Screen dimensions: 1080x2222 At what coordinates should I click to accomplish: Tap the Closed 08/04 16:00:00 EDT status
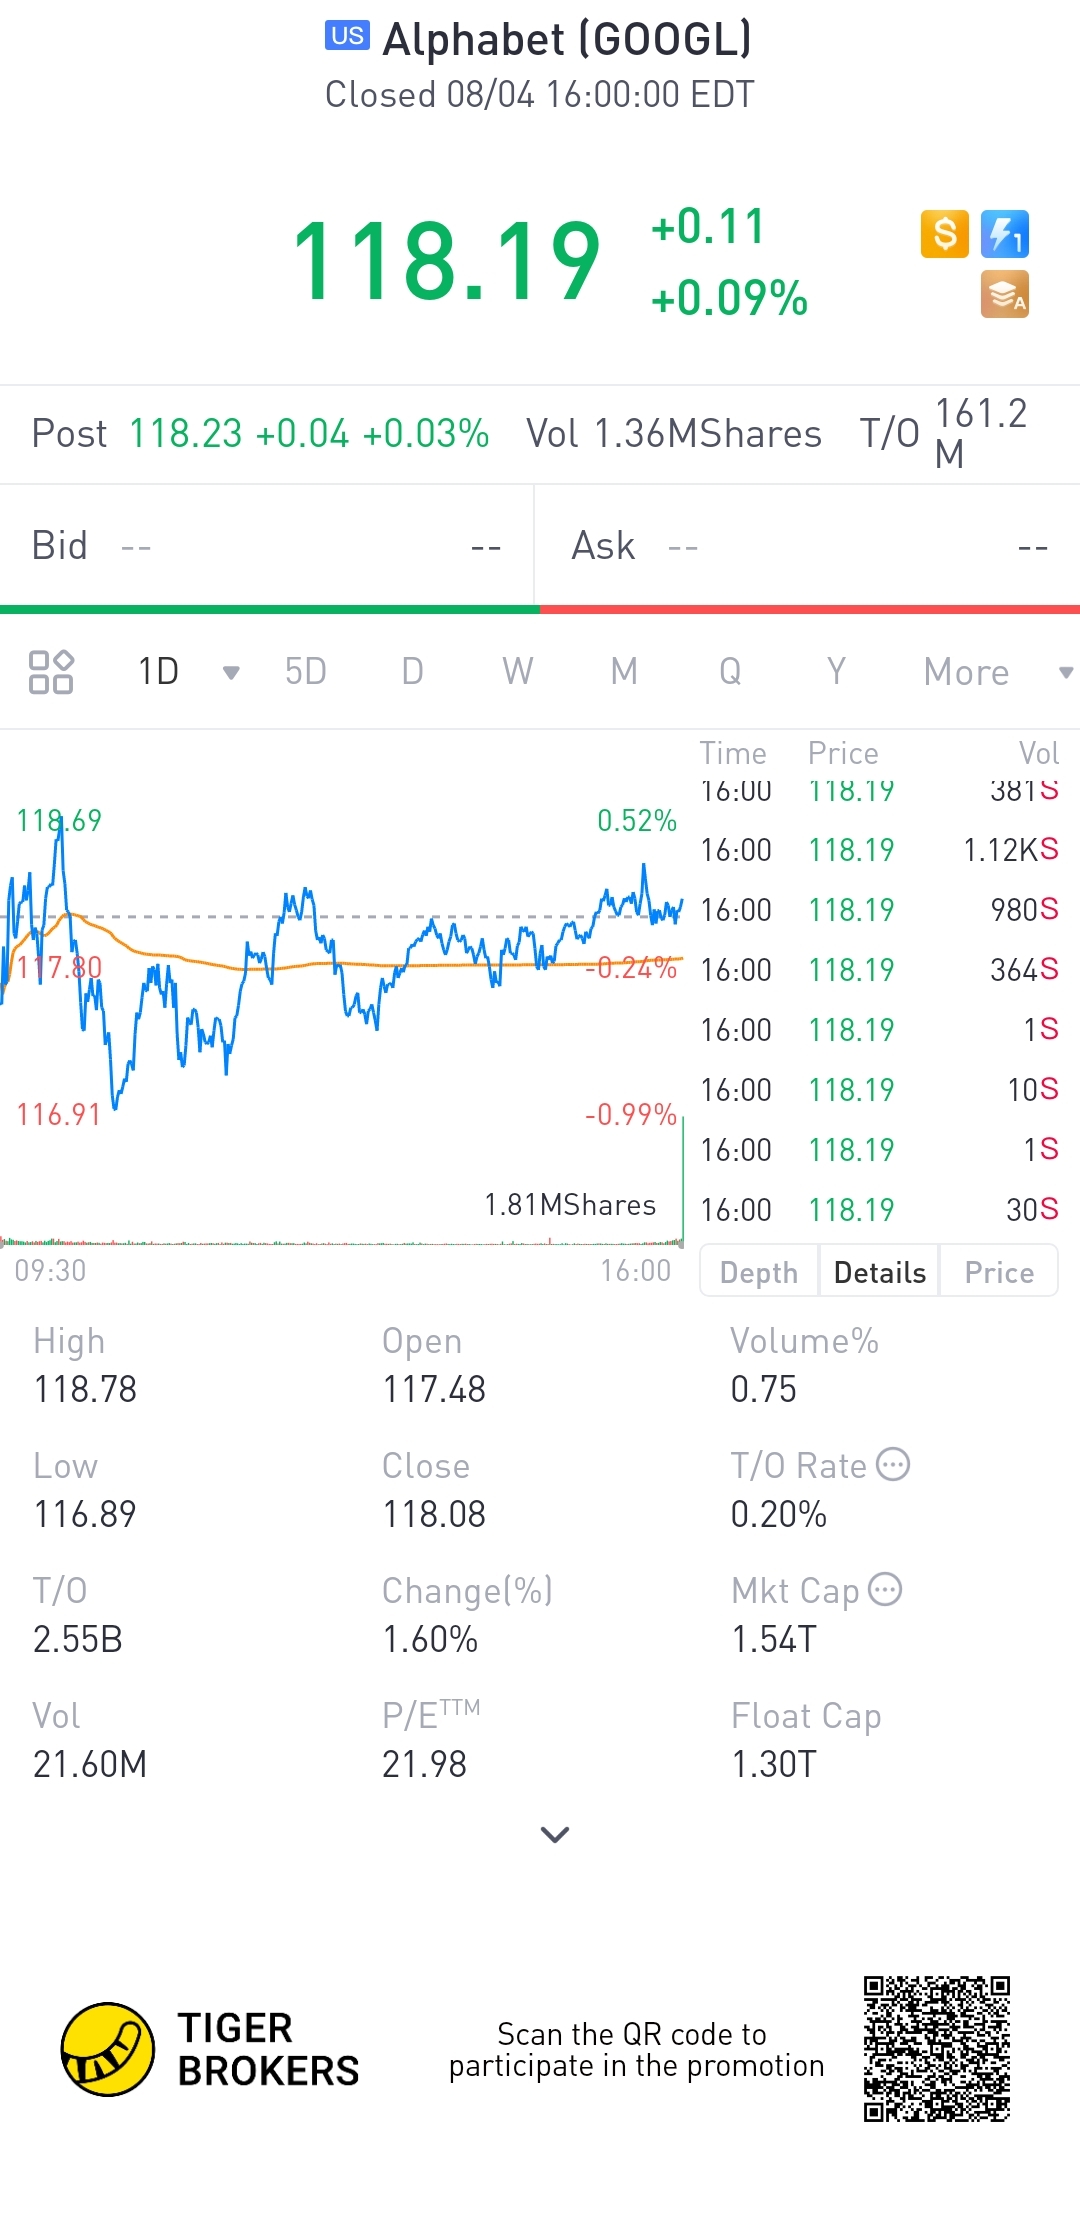point(540,95)
